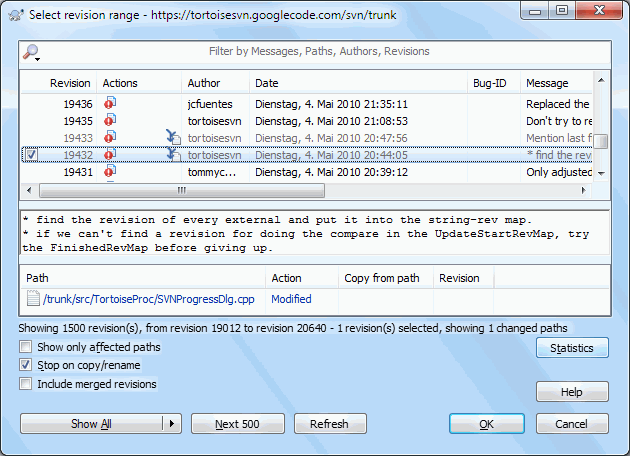Open Help for this dialog
This screenshot has width=630, height=456.
[572, 392]
